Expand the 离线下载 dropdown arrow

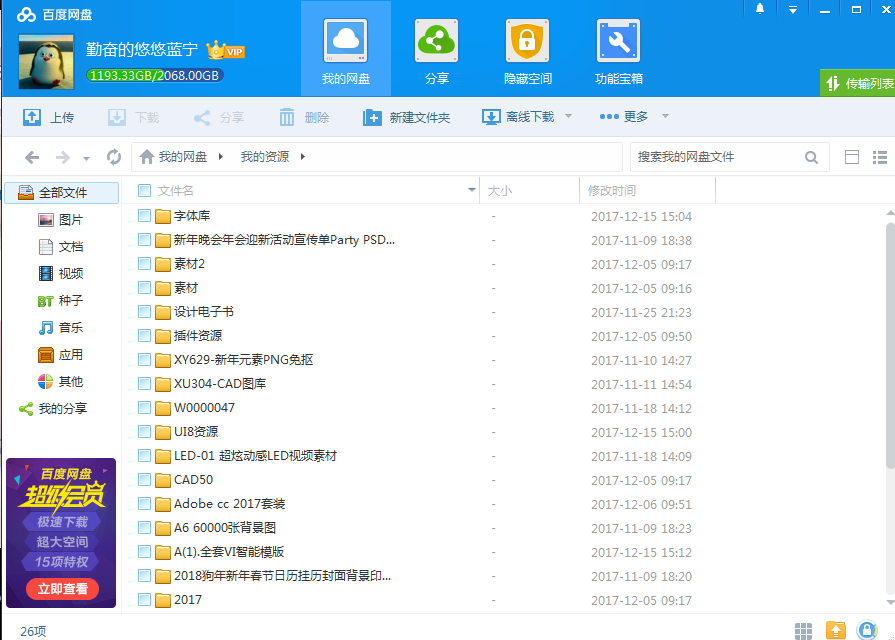(569, 116)
